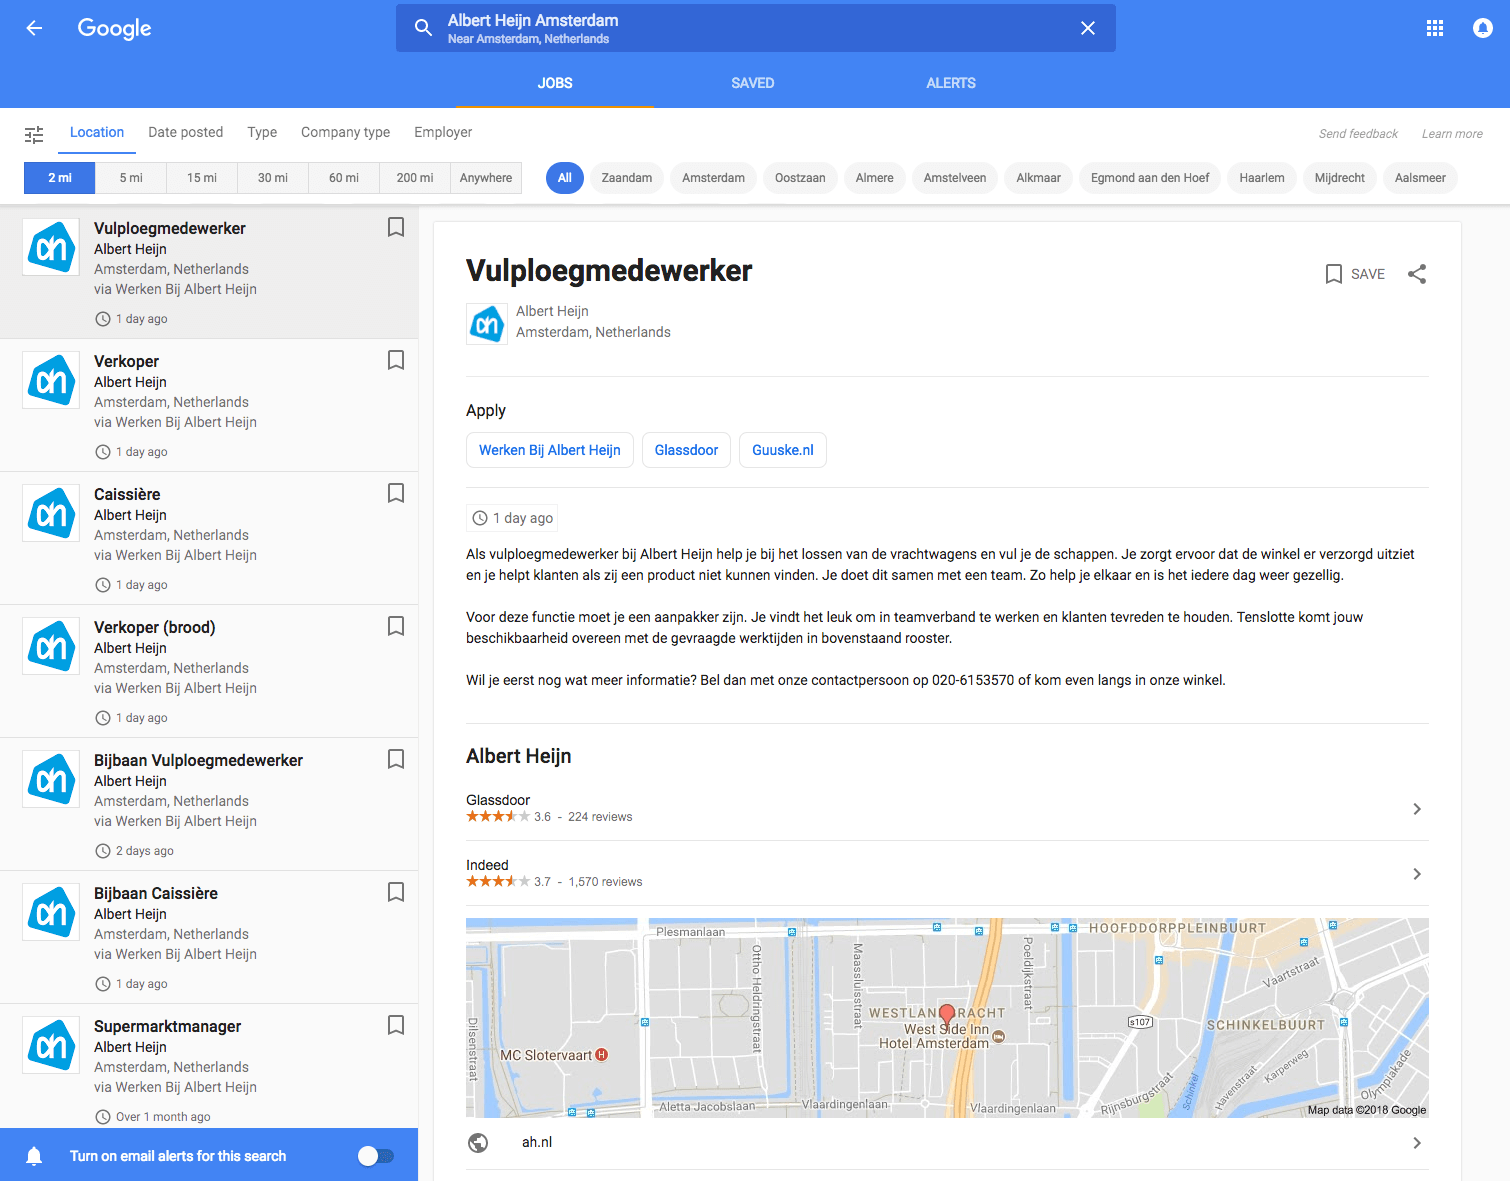
Task: Bookmark the Bijbaan Vulploegmedewerker job
Action: pos(396,759)
